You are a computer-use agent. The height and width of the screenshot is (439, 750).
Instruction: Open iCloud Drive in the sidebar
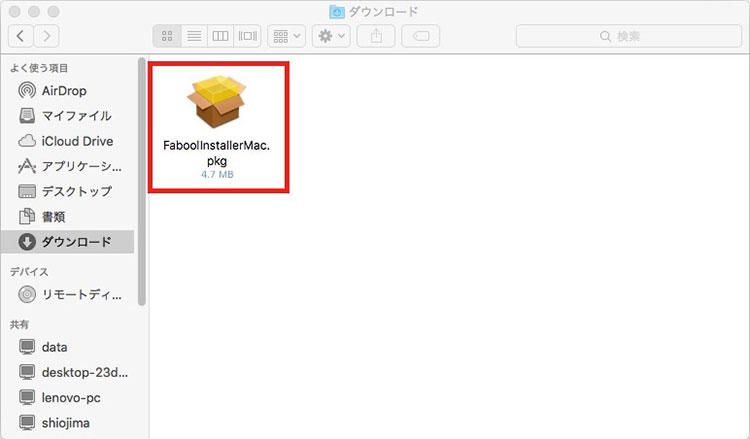(67, 141)
